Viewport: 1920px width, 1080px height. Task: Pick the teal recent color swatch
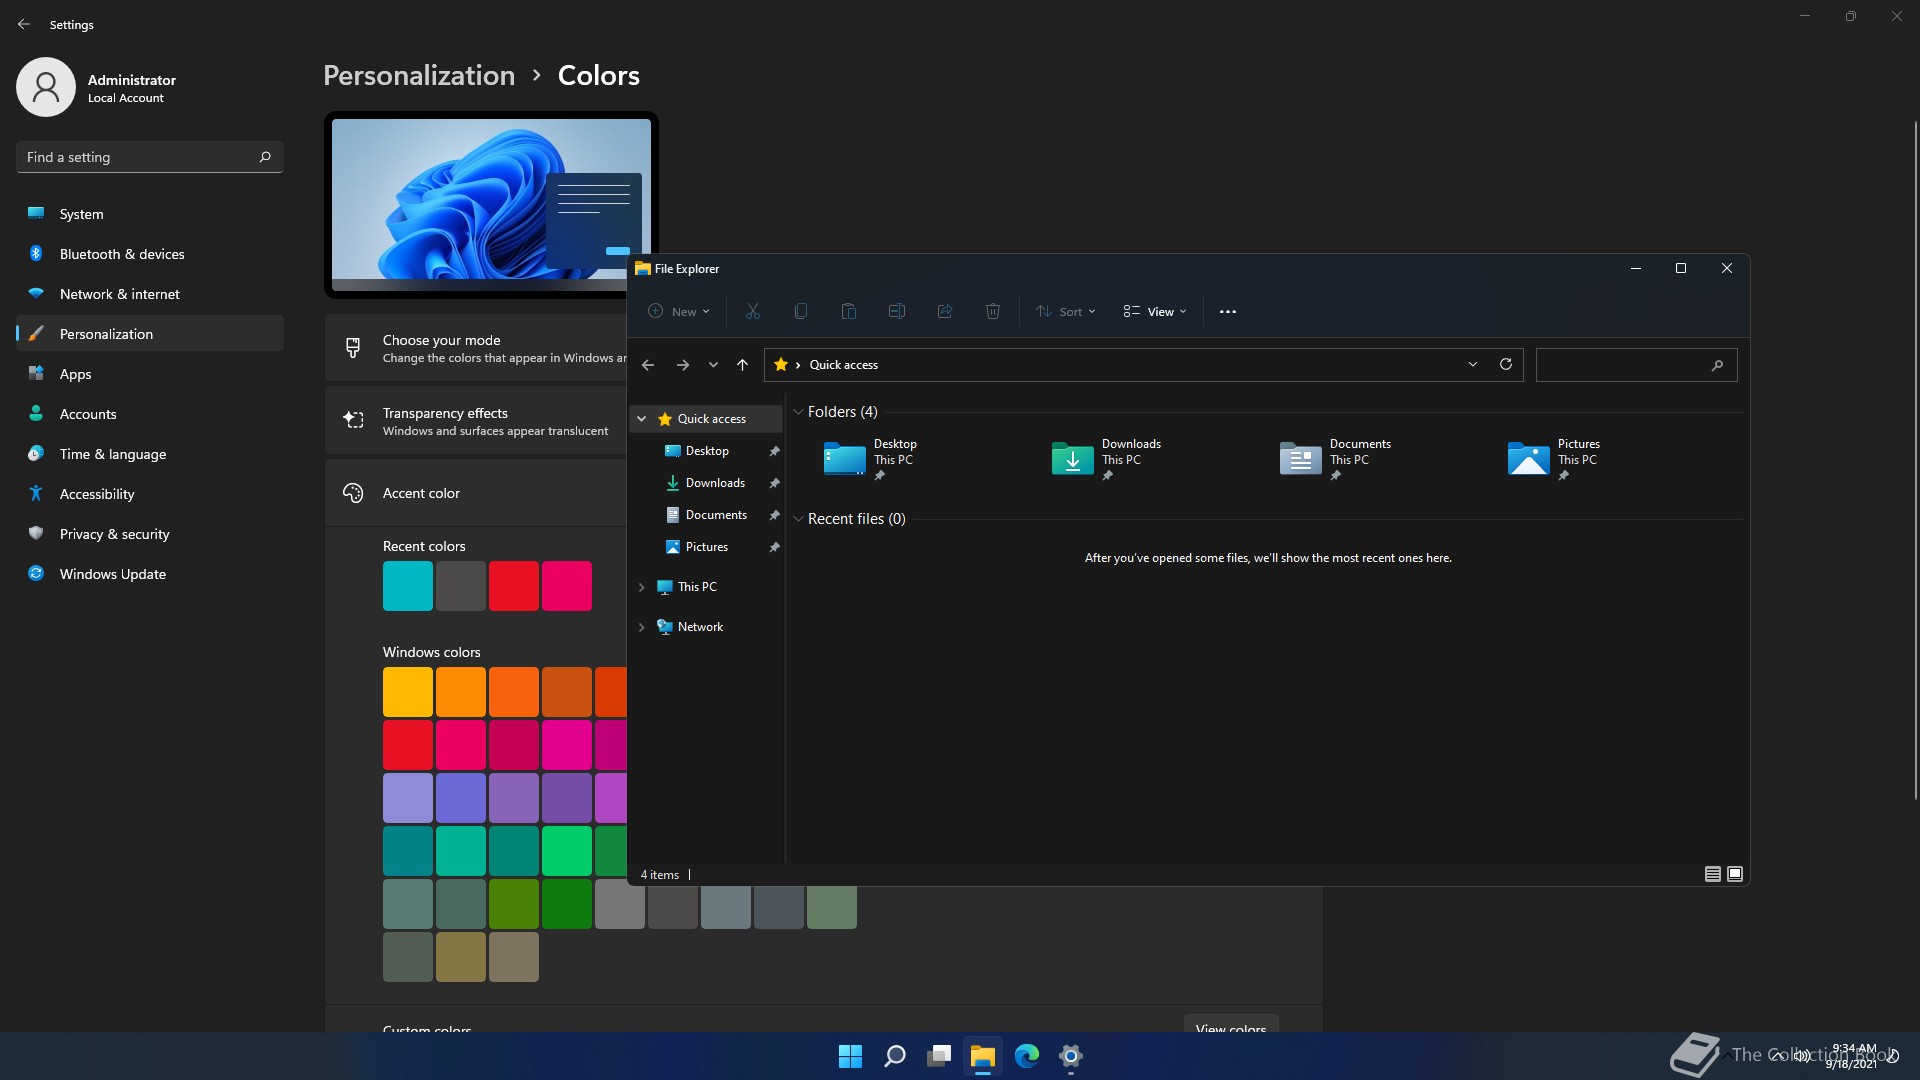click(408, 586)
